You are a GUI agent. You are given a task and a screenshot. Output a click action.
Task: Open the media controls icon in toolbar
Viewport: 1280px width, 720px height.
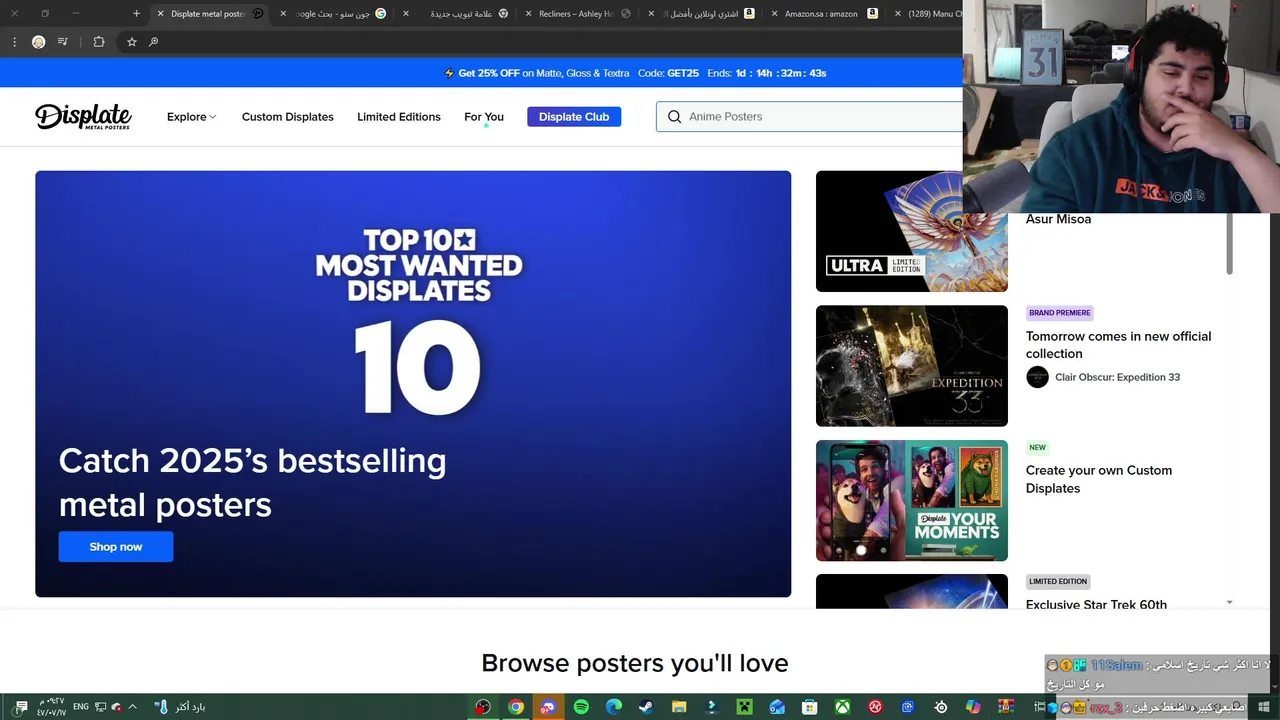pyautogui.click(x=63, y=42)
